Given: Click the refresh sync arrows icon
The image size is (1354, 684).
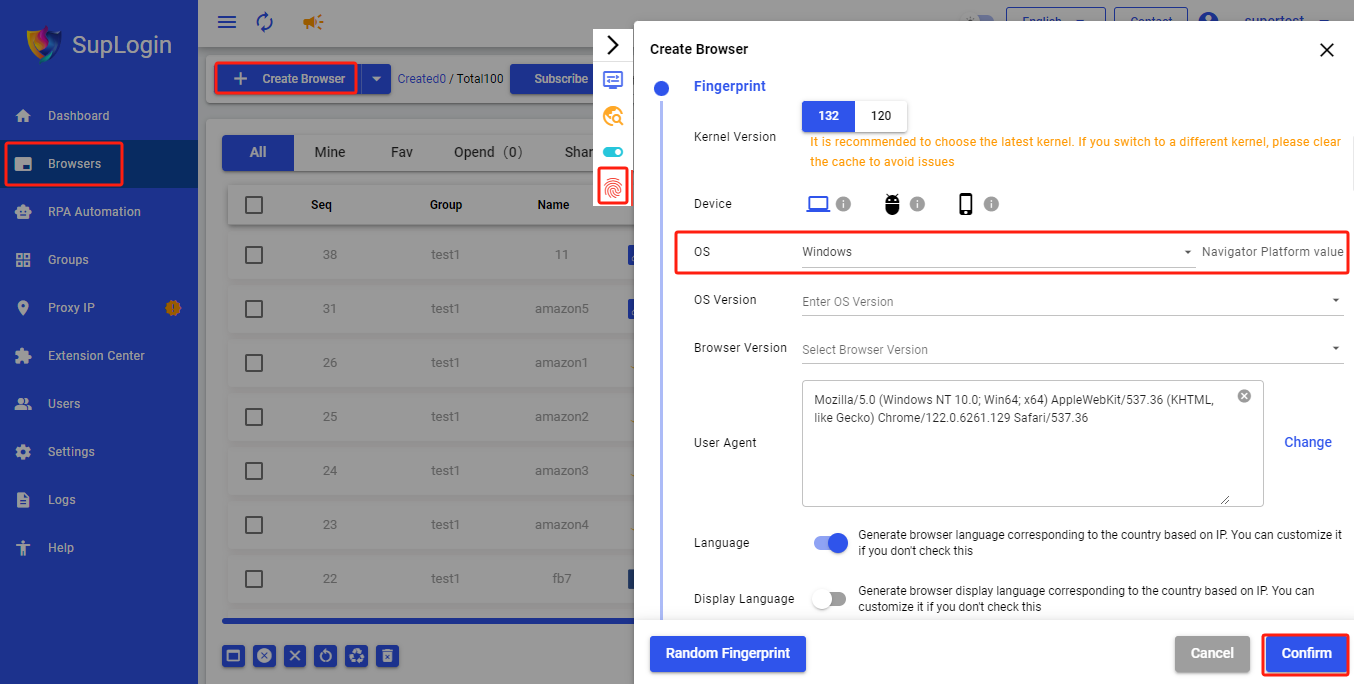Looking at the screenshot, I should [x=265, y=22].
